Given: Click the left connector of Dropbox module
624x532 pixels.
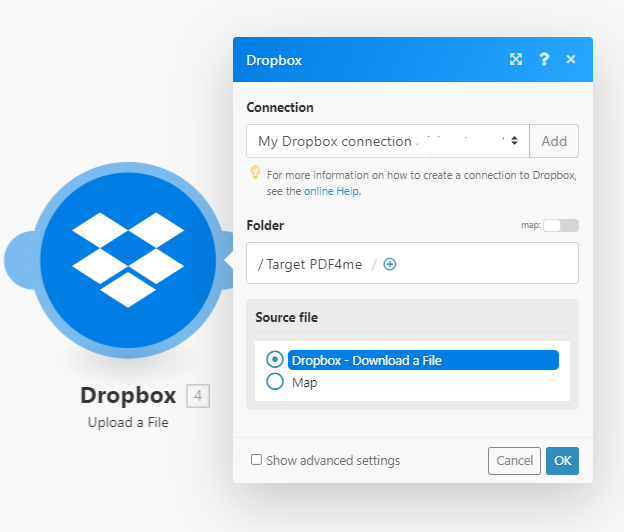Looking at the screenshot, I should [18, 260].
